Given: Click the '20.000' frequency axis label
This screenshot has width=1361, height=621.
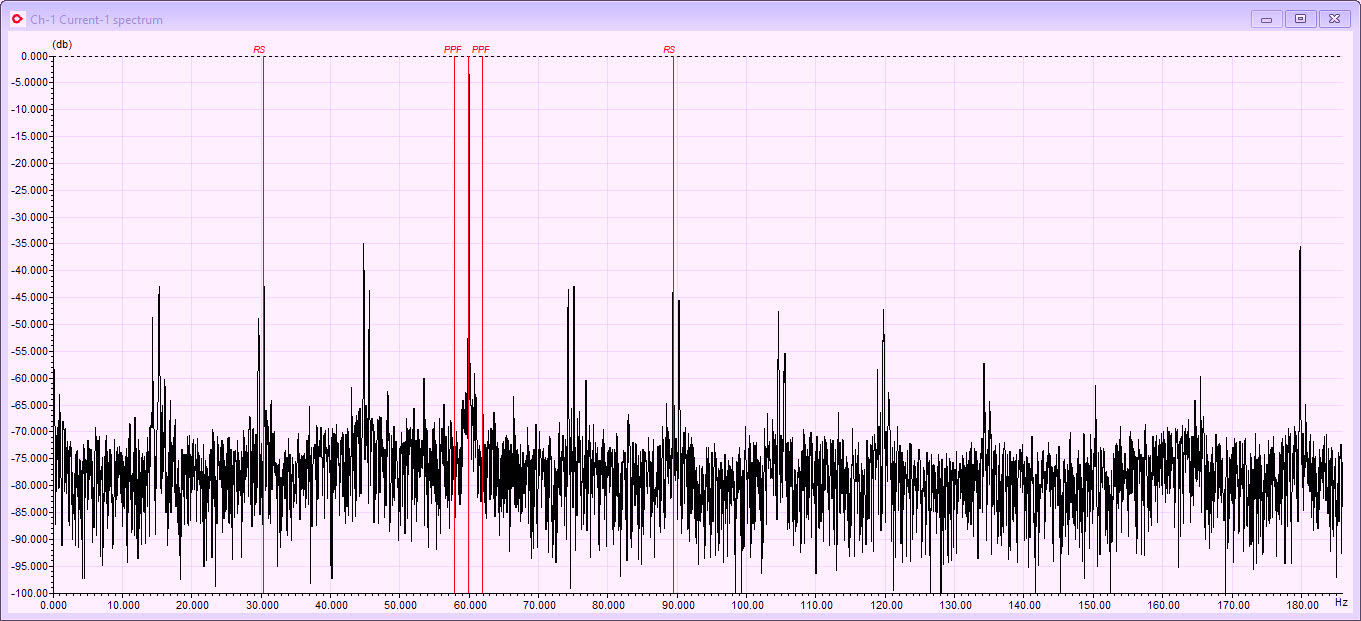Looking at the screenshot, I should pos(192,605).
